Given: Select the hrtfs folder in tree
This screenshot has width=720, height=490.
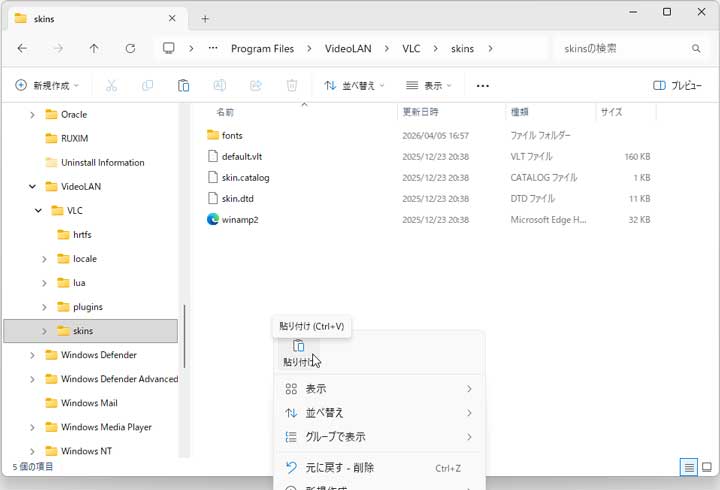Looking at the screenshot, I should [82, 235].
